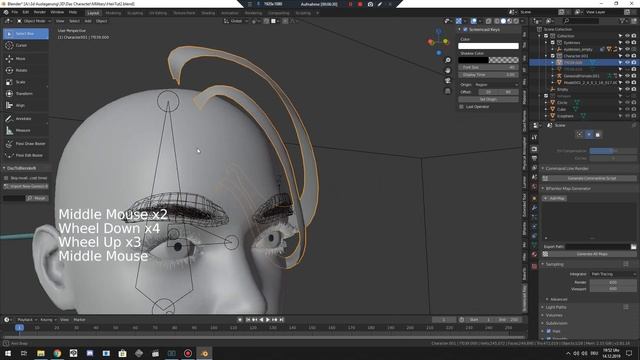This screenshot has width=640, height=360.
Task: Click the Export Path input field
Action: (598, 247)
